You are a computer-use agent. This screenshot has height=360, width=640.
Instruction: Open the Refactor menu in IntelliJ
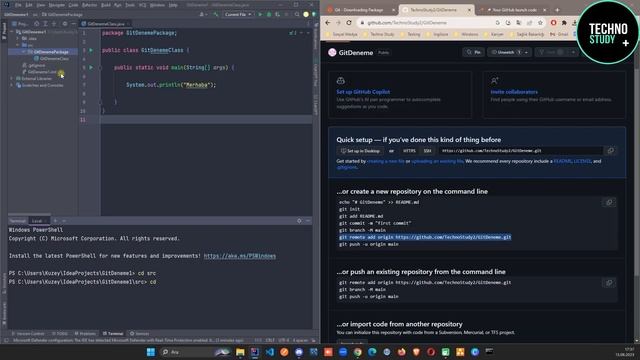[x=89, y=5]
